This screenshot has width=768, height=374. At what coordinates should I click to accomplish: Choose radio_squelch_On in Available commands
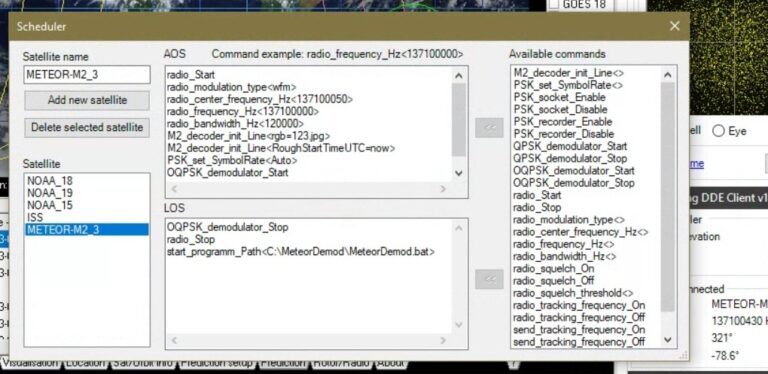coord(554,269)
